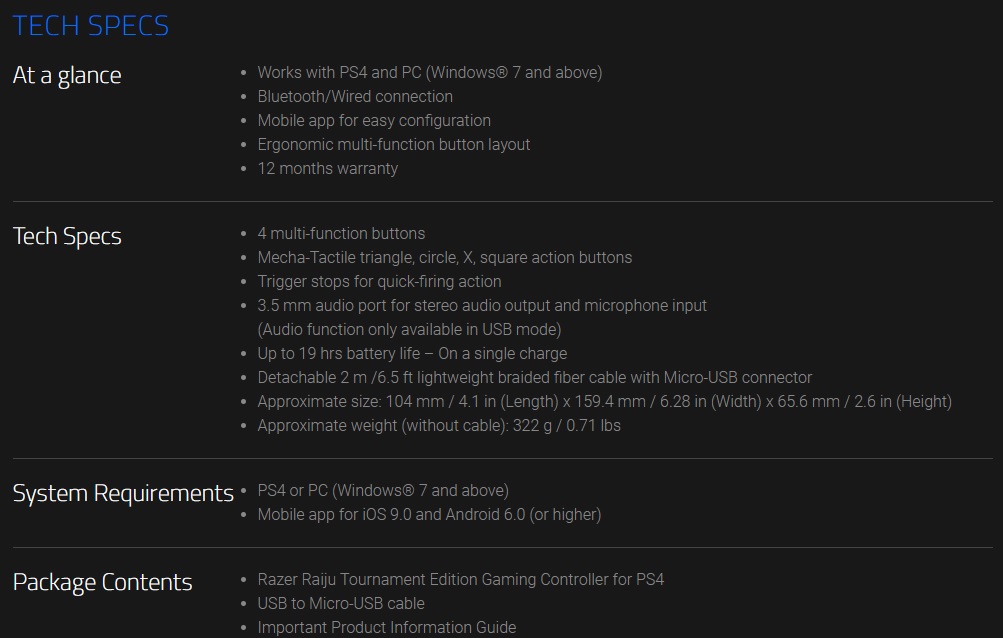The width and height of the screenshot is (1003, 638).
Task: Click the Bluetooth/Wired connection line
Action: pos(355,97)
